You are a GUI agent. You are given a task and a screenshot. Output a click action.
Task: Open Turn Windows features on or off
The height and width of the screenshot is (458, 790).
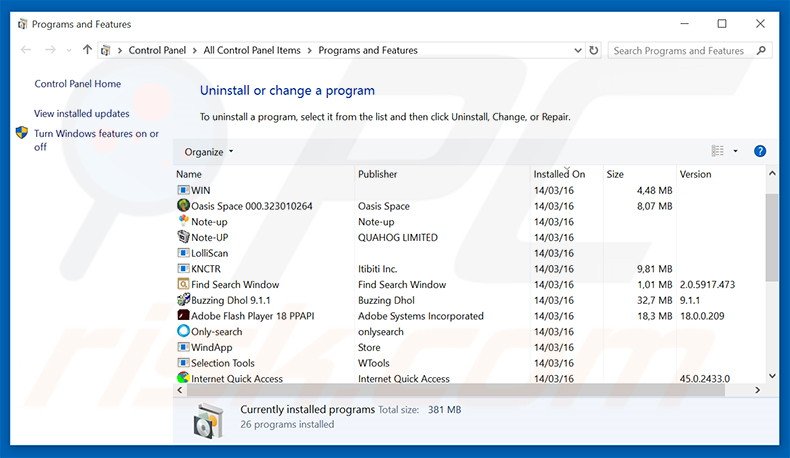[96, 140]
